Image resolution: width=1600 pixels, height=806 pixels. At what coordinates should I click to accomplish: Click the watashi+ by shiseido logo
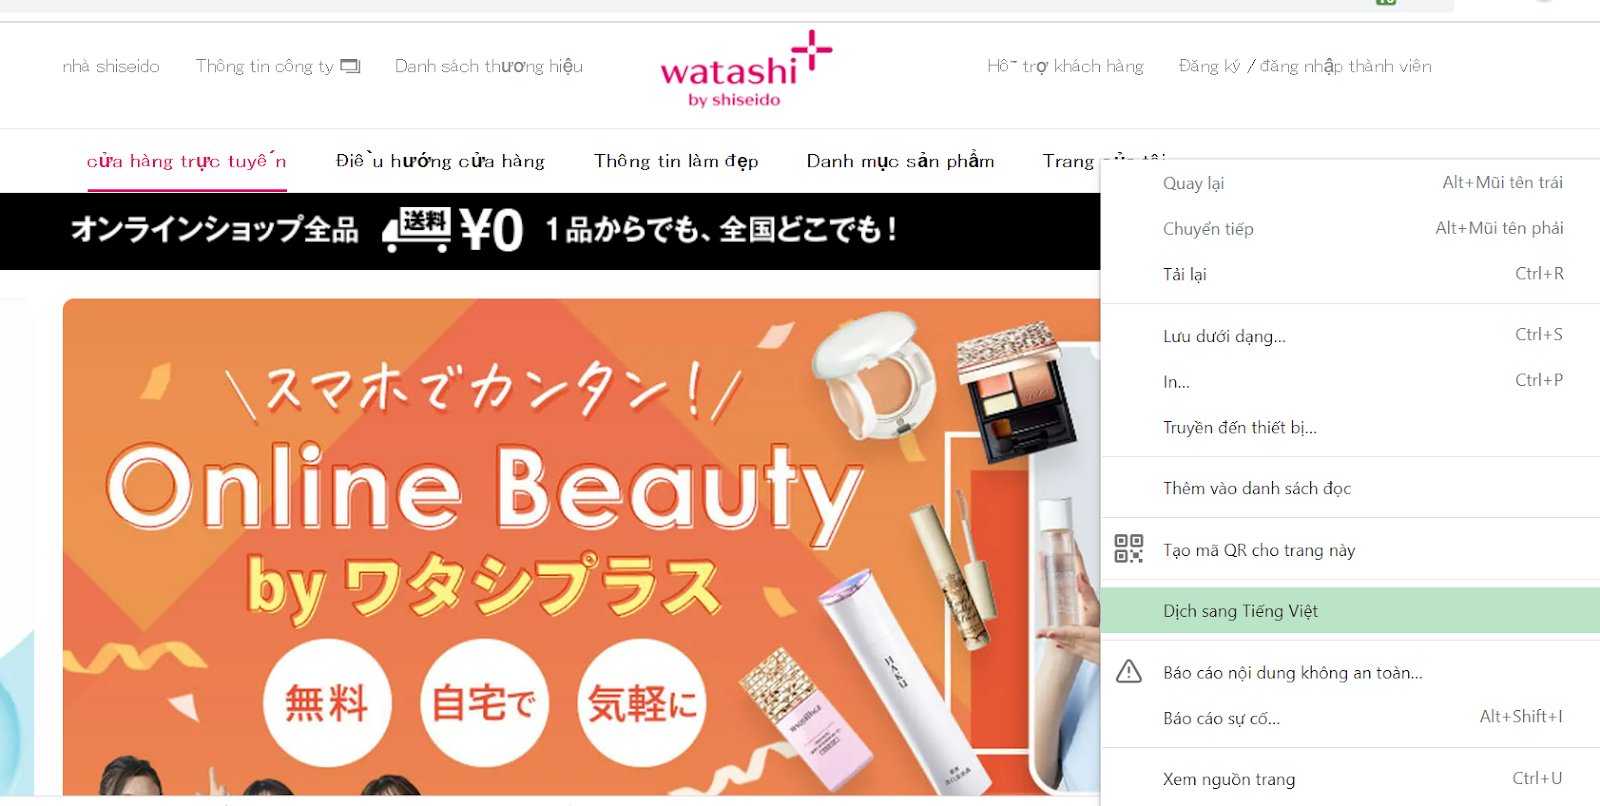click(745, 69)
